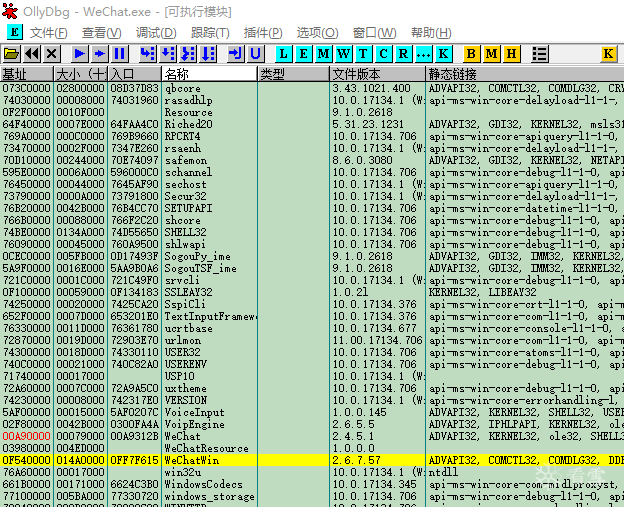Open the 插件(P) plugins menu
The height and width of the screenshot is (507, 624).
pos(263,33)
